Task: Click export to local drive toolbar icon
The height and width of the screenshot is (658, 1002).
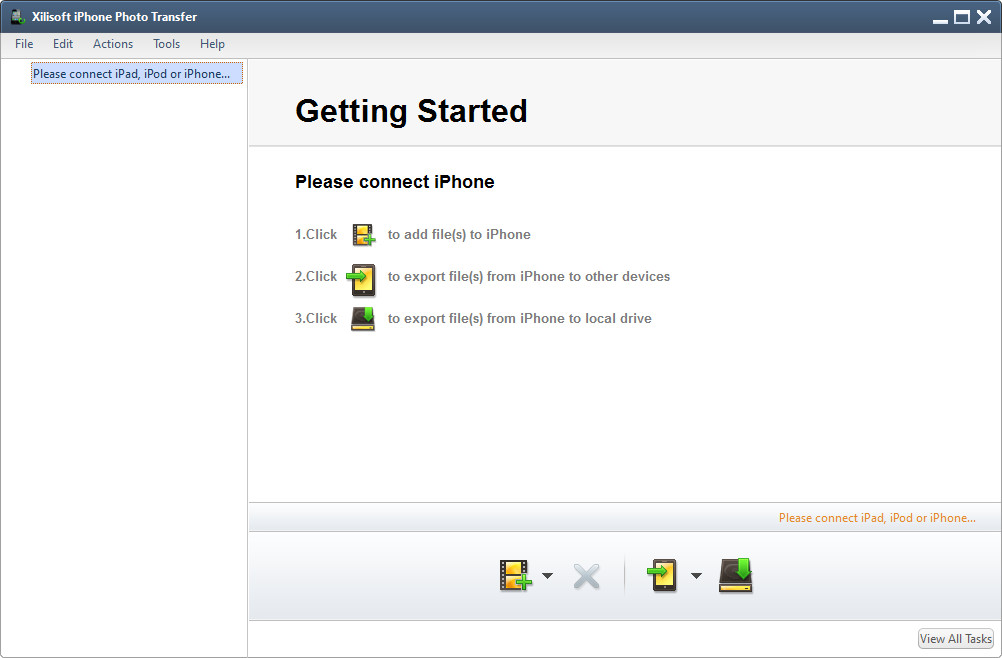Action: [x=736, y=575]
